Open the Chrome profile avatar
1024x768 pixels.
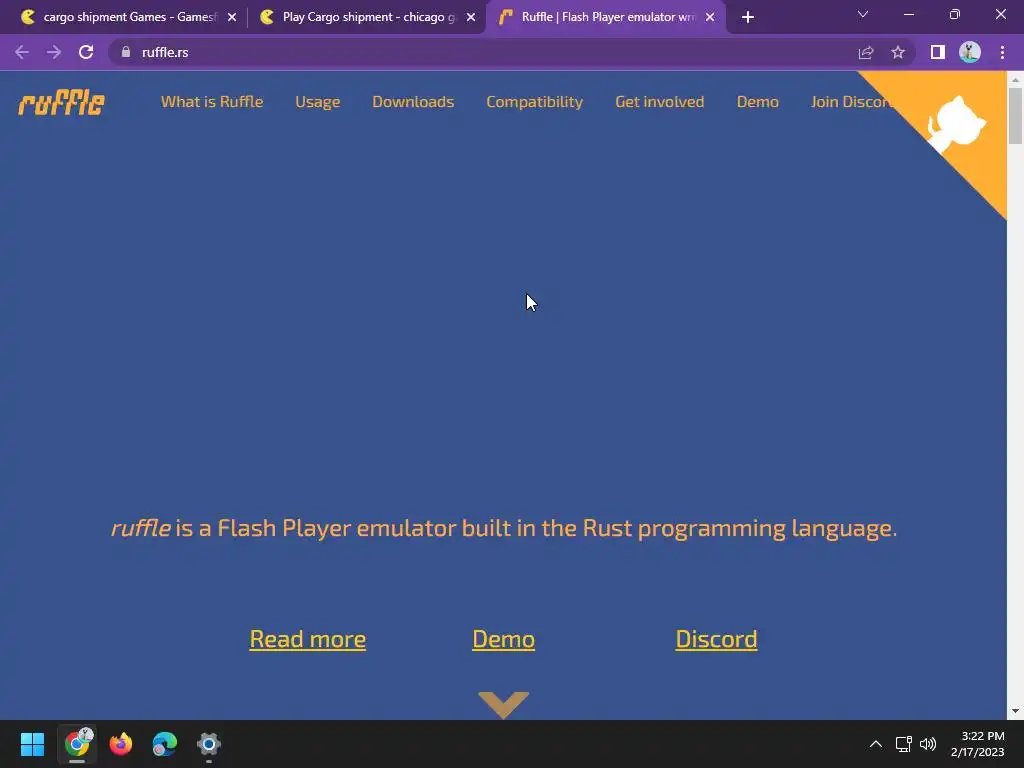point(970,52)
